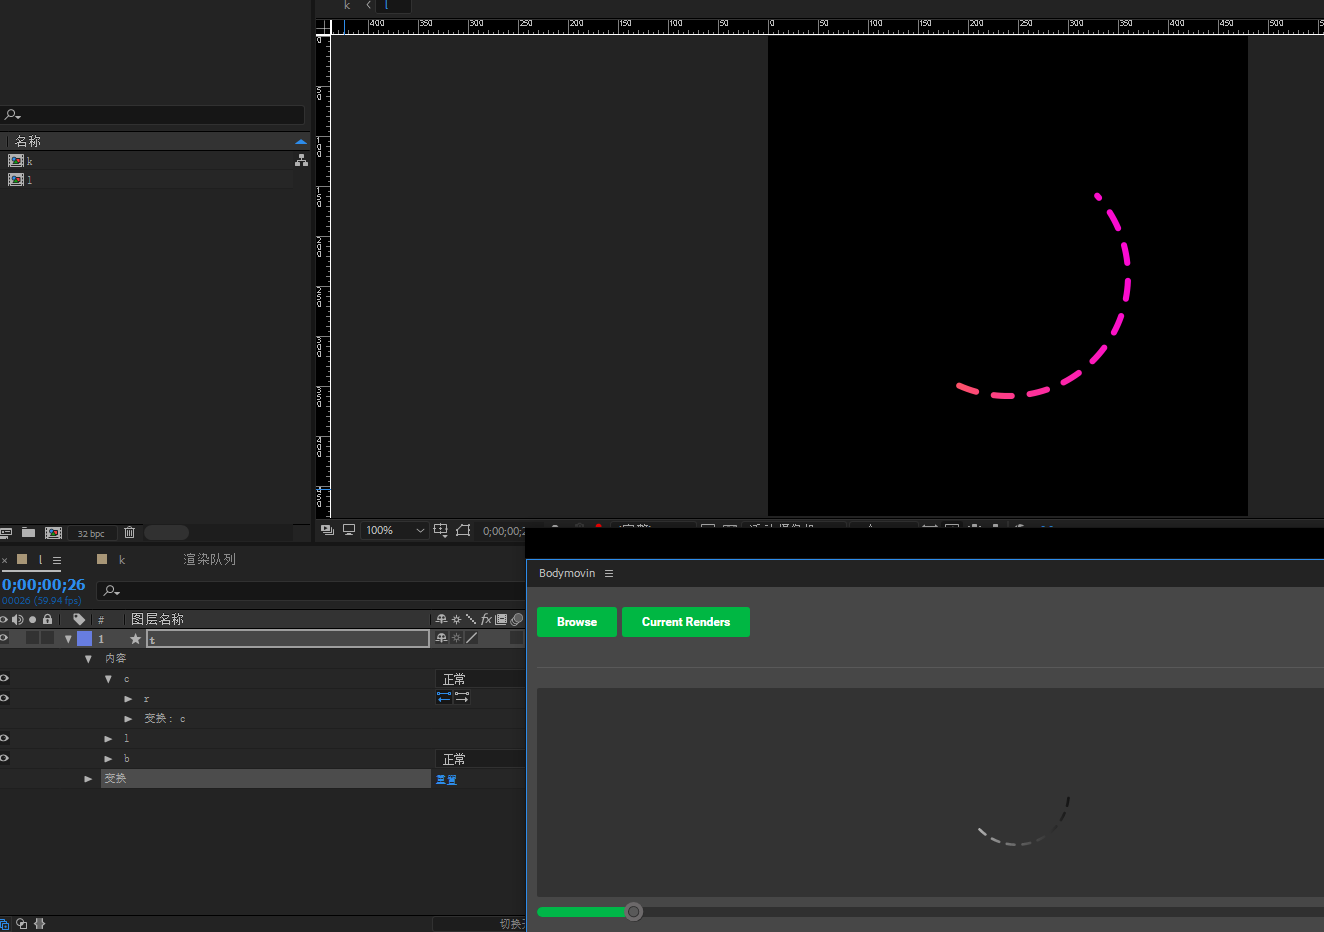
Task: Click the new folder icon in Project panel
Action: pos(28,532)
